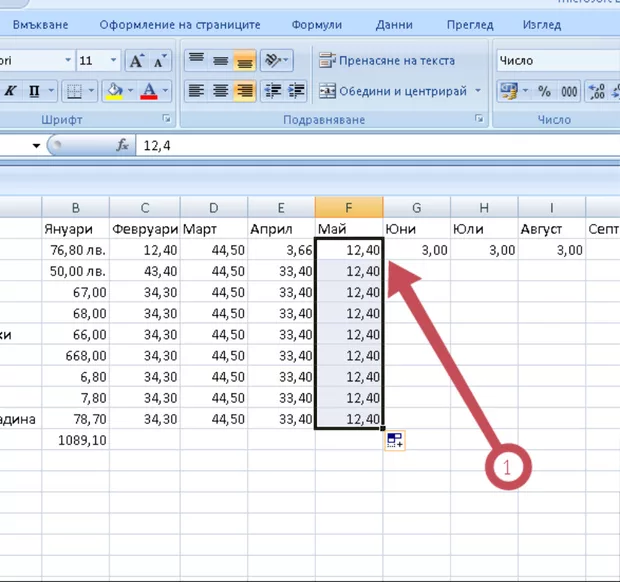This screenshot has width=620, height=582.
Task: Open the borders dropdown arrow
Action: 91,91
